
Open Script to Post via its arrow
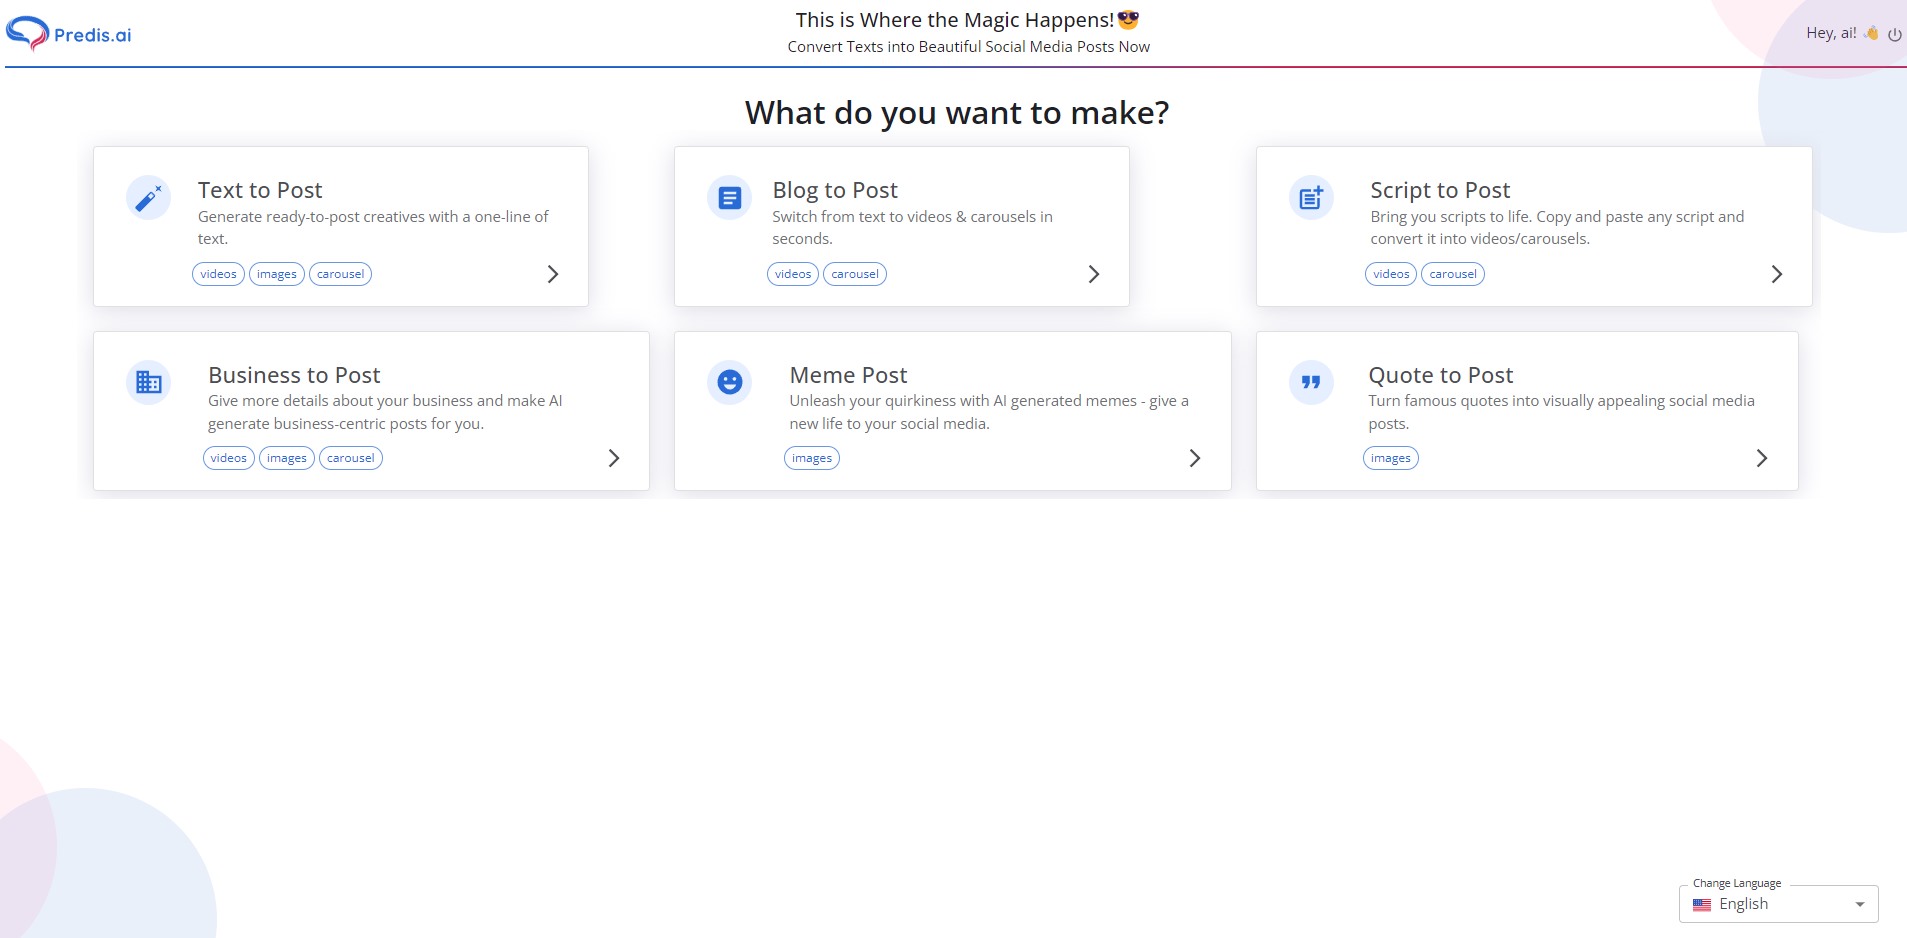[1777, 274]
